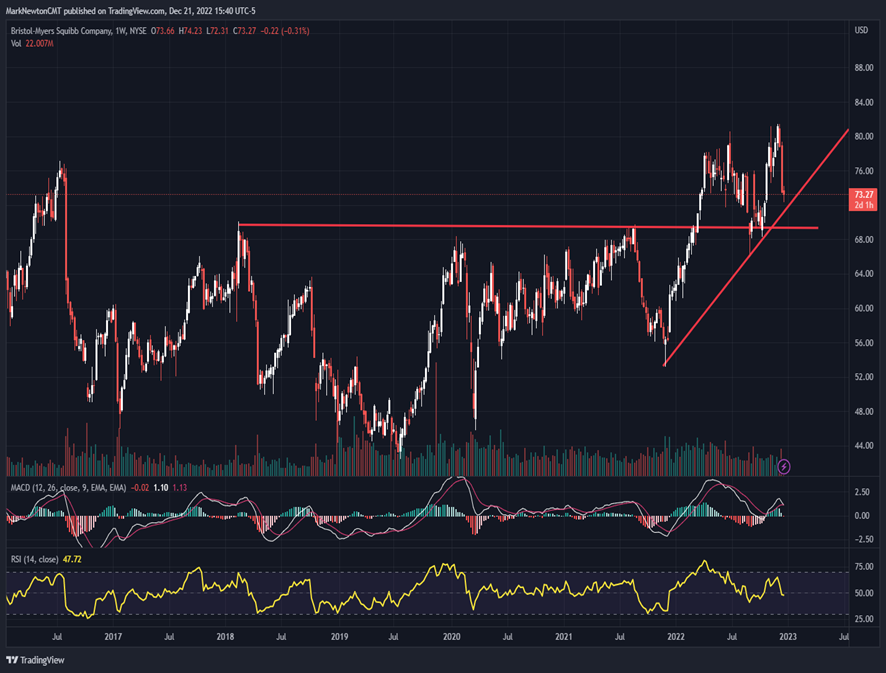Select the red horizontal resistance line near 69
The height and width of the screenshot is (673, 886).
click(528, 226)
